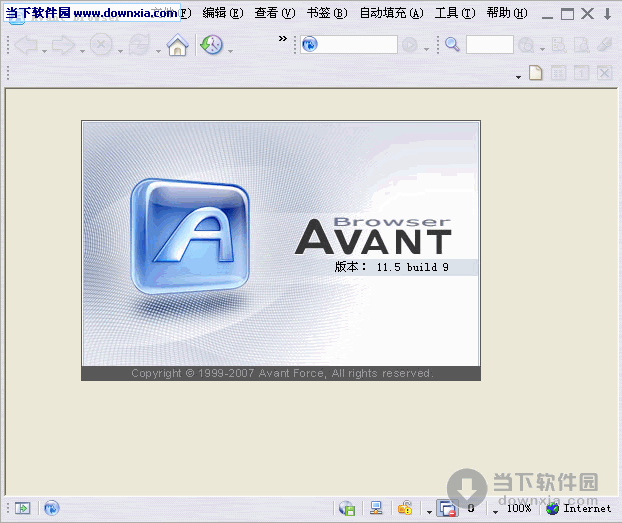Open a new blank tab page icon

coord(536,73)
